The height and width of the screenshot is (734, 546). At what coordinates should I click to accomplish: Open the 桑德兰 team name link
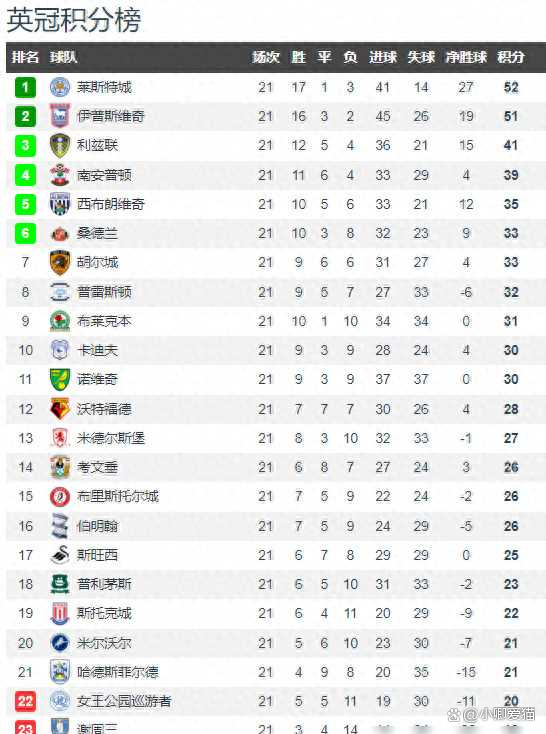[97, 233]
